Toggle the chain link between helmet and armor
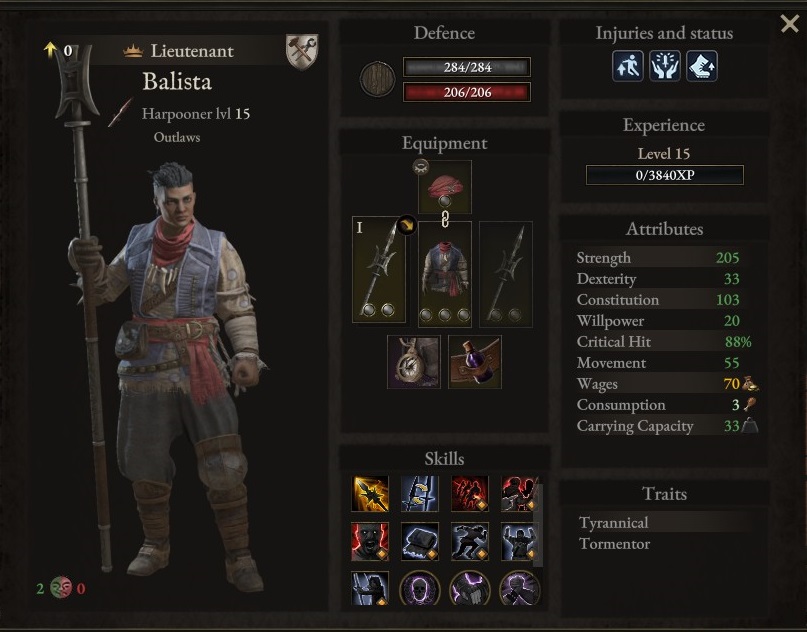The width and height of the screenshot is (807, 632). point(445,219)
